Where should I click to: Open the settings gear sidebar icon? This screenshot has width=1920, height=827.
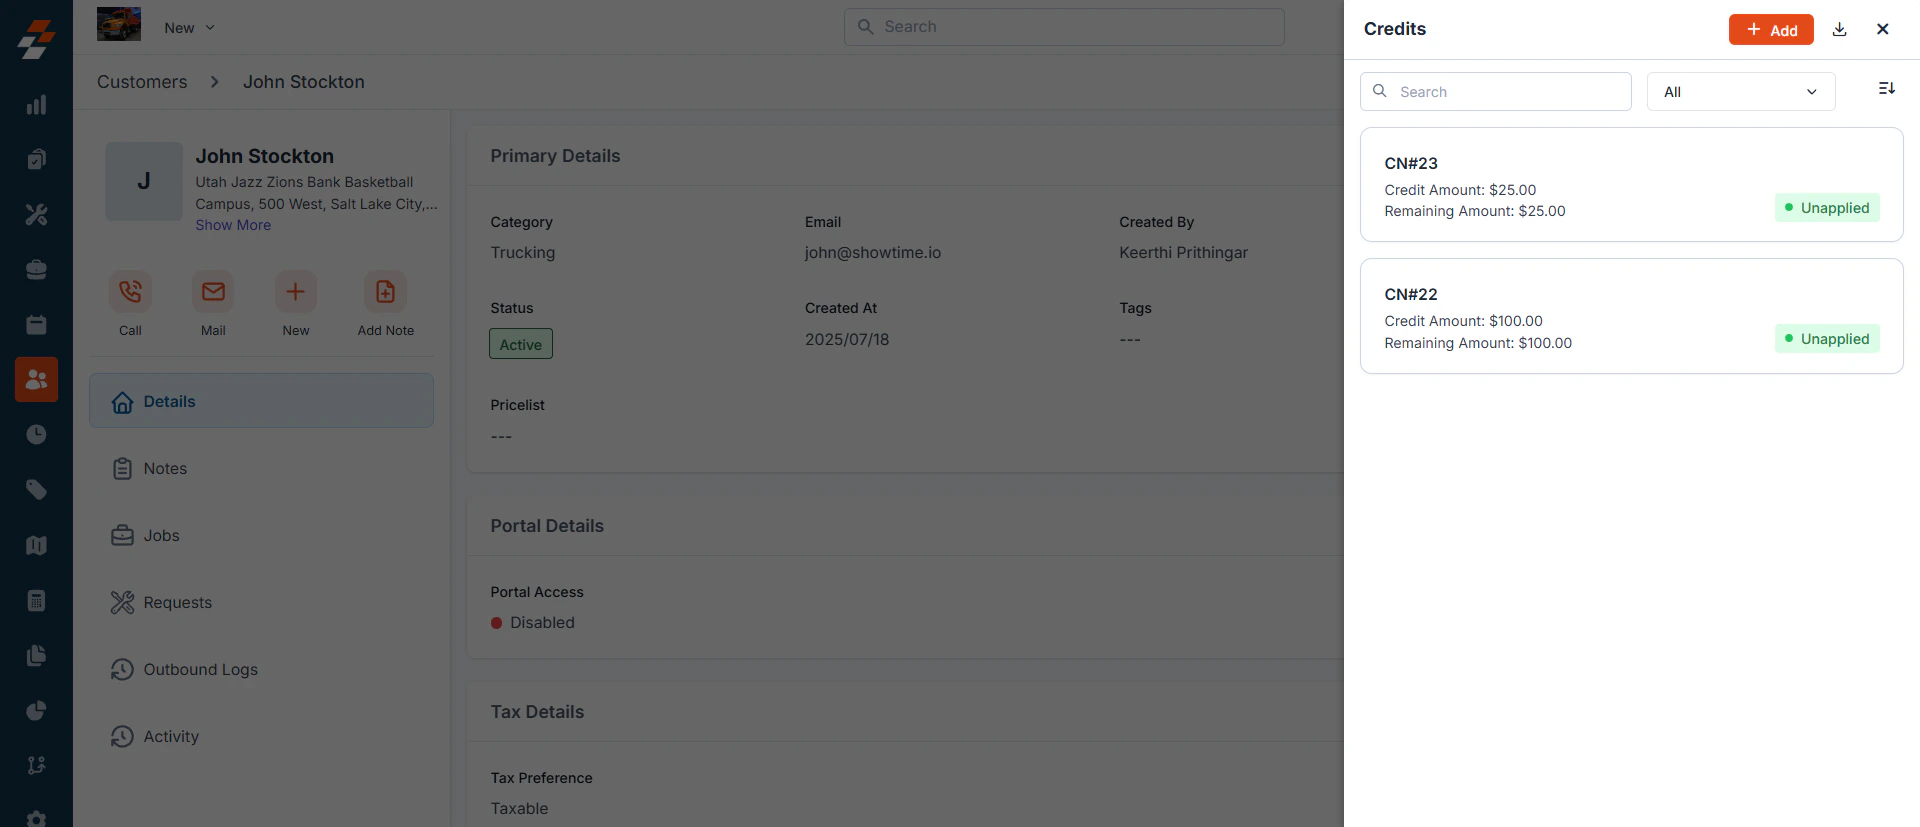pyautogui.click(x=36, y=818)
